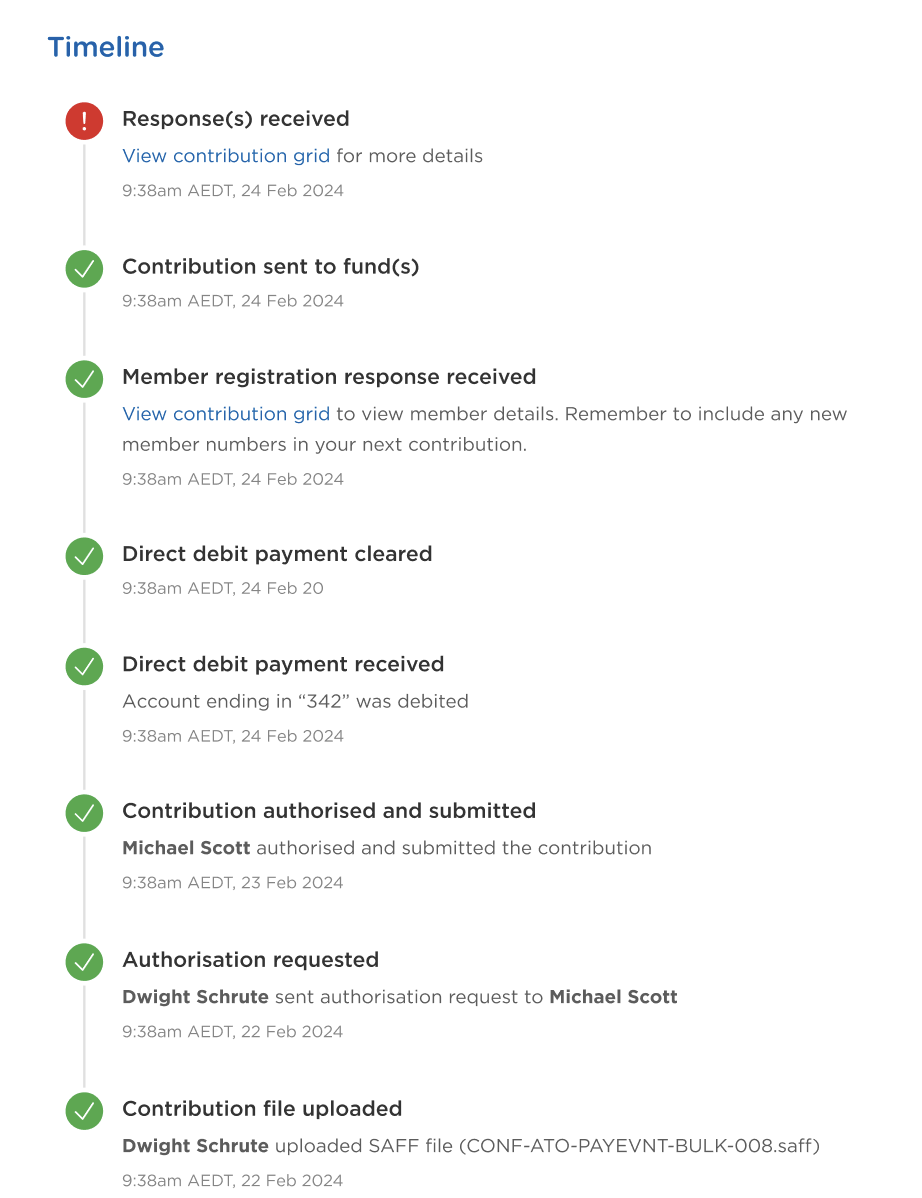Select the Response(s) received event title
922x1198 pixels.
(236, 119)
